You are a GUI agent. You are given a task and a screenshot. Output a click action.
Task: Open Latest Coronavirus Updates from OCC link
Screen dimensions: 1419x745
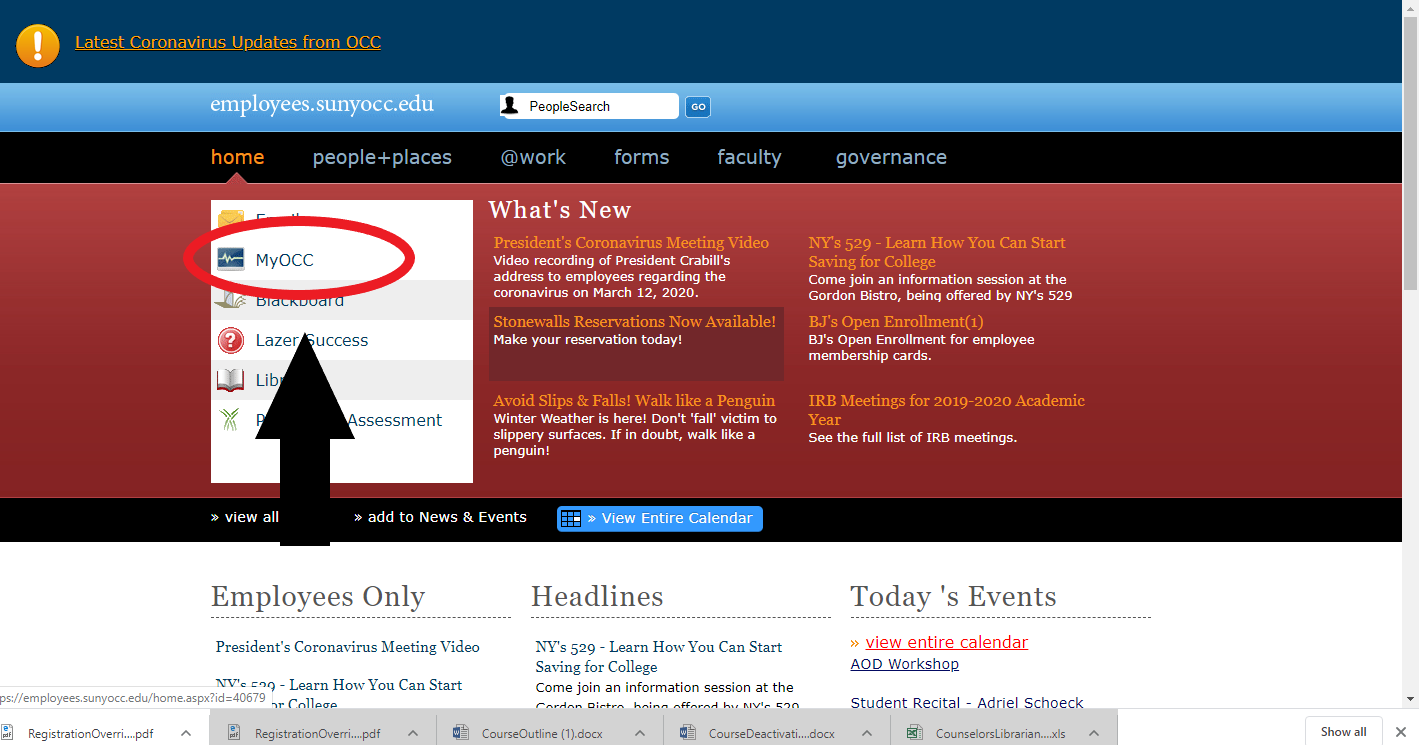coord(228,42)
